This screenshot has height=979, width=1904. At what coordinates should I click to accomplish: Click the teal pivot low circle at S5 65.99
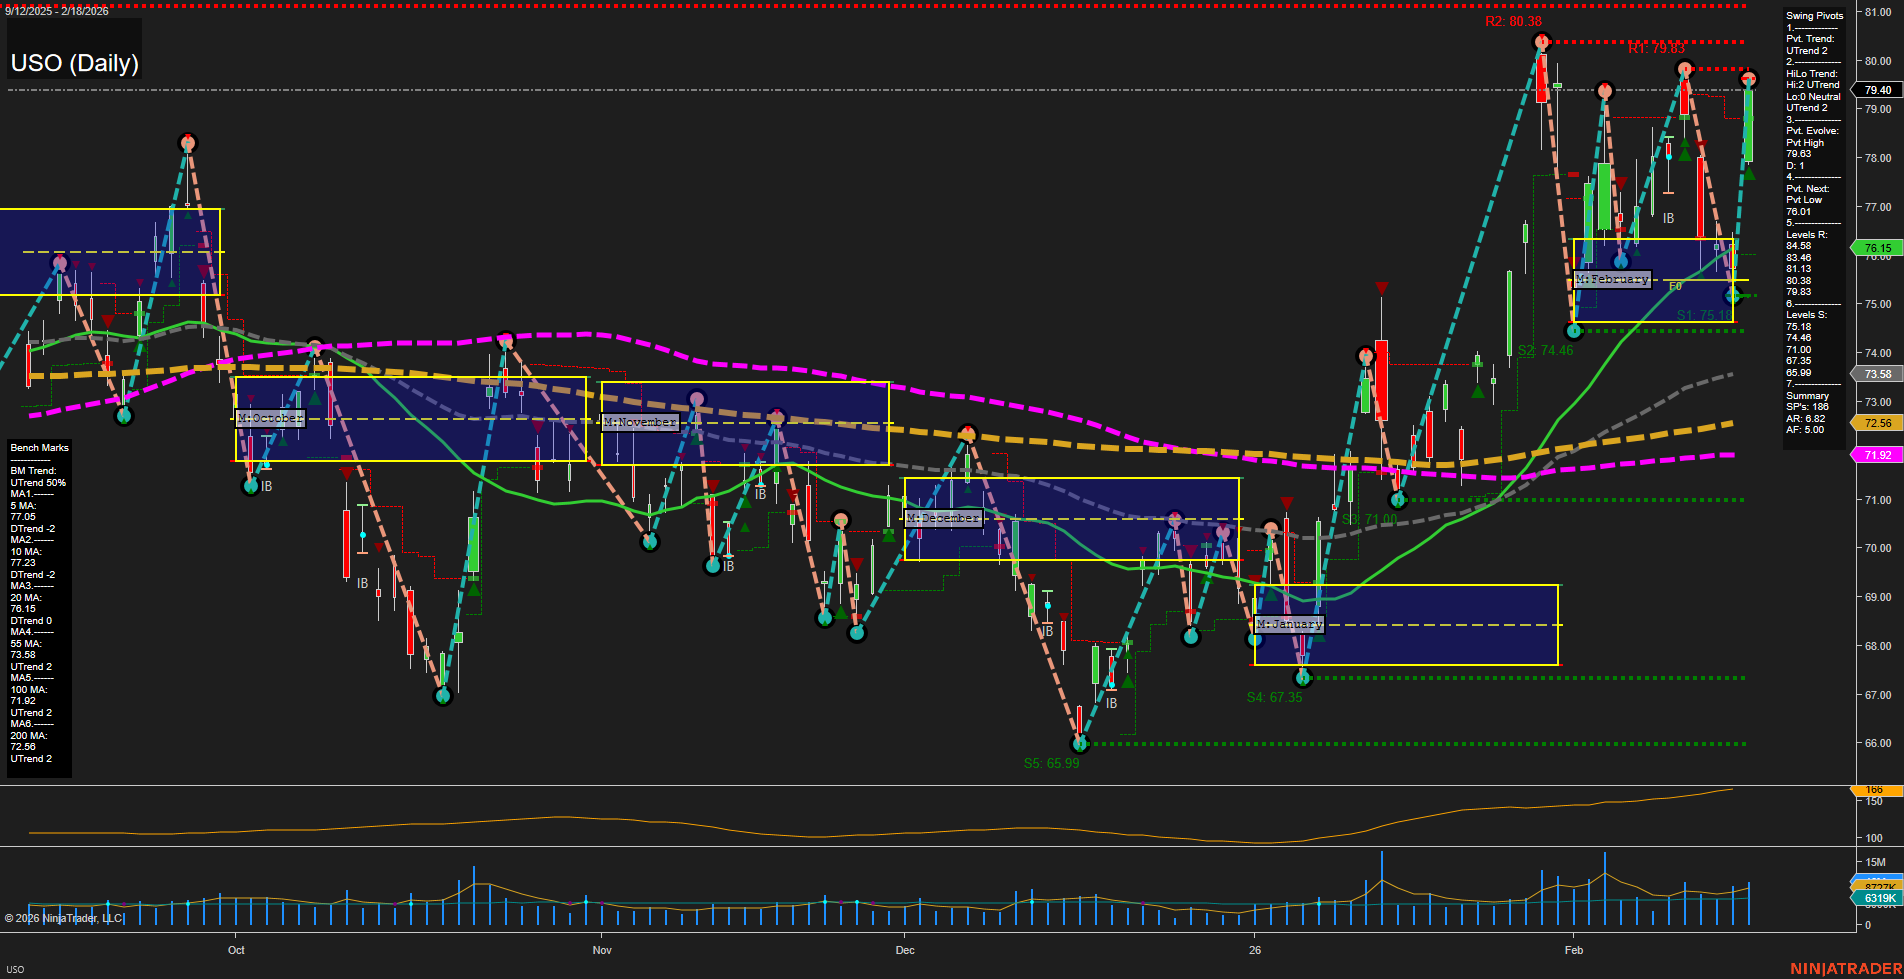(1079, 743)
